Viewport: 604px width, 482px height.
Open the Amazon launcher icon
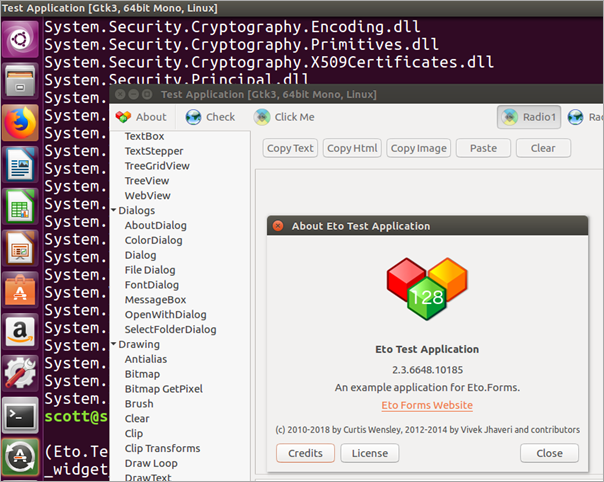pyautogui.click(x=20, y=329)
